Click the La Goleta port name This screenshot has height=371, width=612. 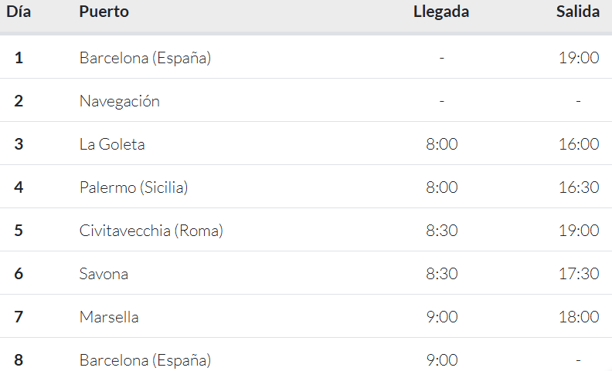(x=112, y=144)
